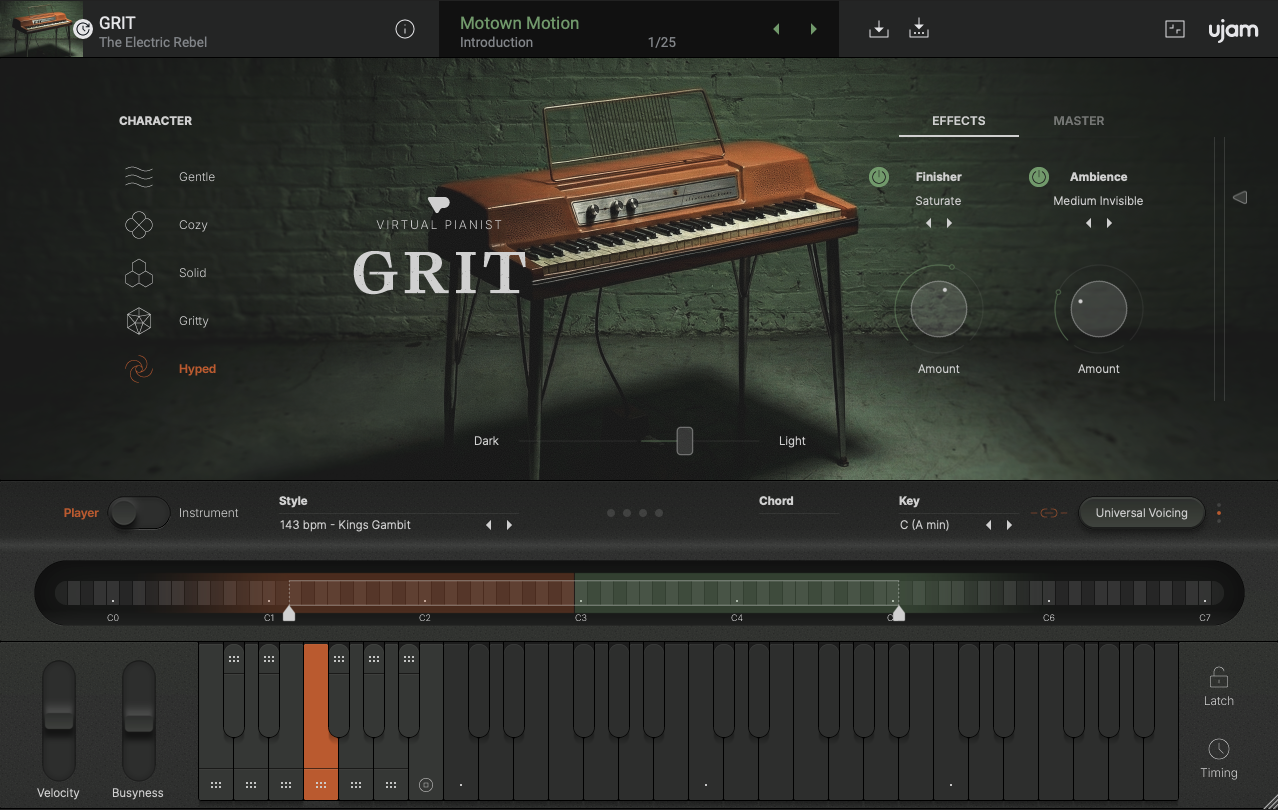
Task: Click the Busyness slider
Action: point(139,719)
